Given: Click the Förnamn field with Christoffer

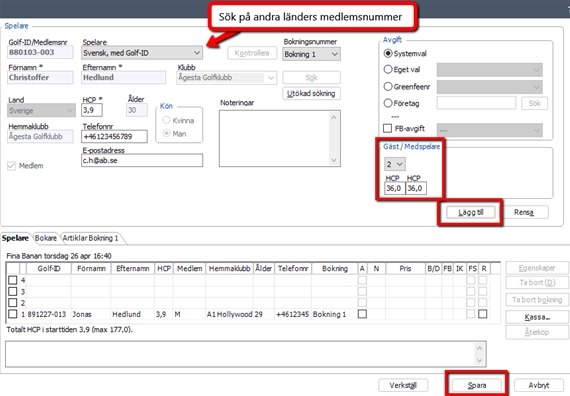Looking at the screenshot, I should pyautogui.click(x=40, y=77).
